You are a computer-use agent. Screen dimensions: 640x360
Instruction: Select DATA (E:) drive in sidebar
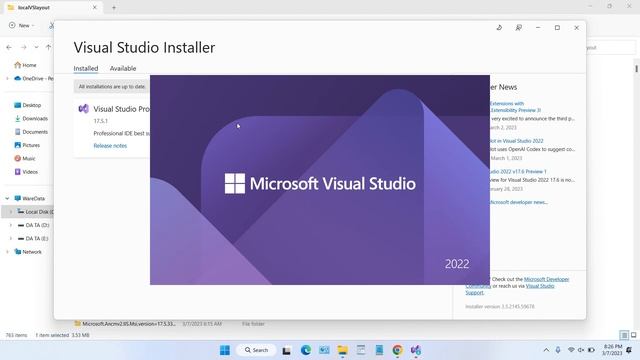pyautogui.click(x=33, y=238)
